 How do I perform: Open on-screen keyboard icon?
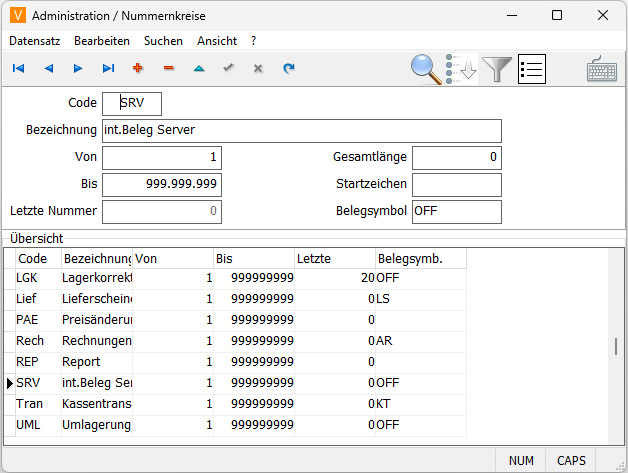(602, 69)
